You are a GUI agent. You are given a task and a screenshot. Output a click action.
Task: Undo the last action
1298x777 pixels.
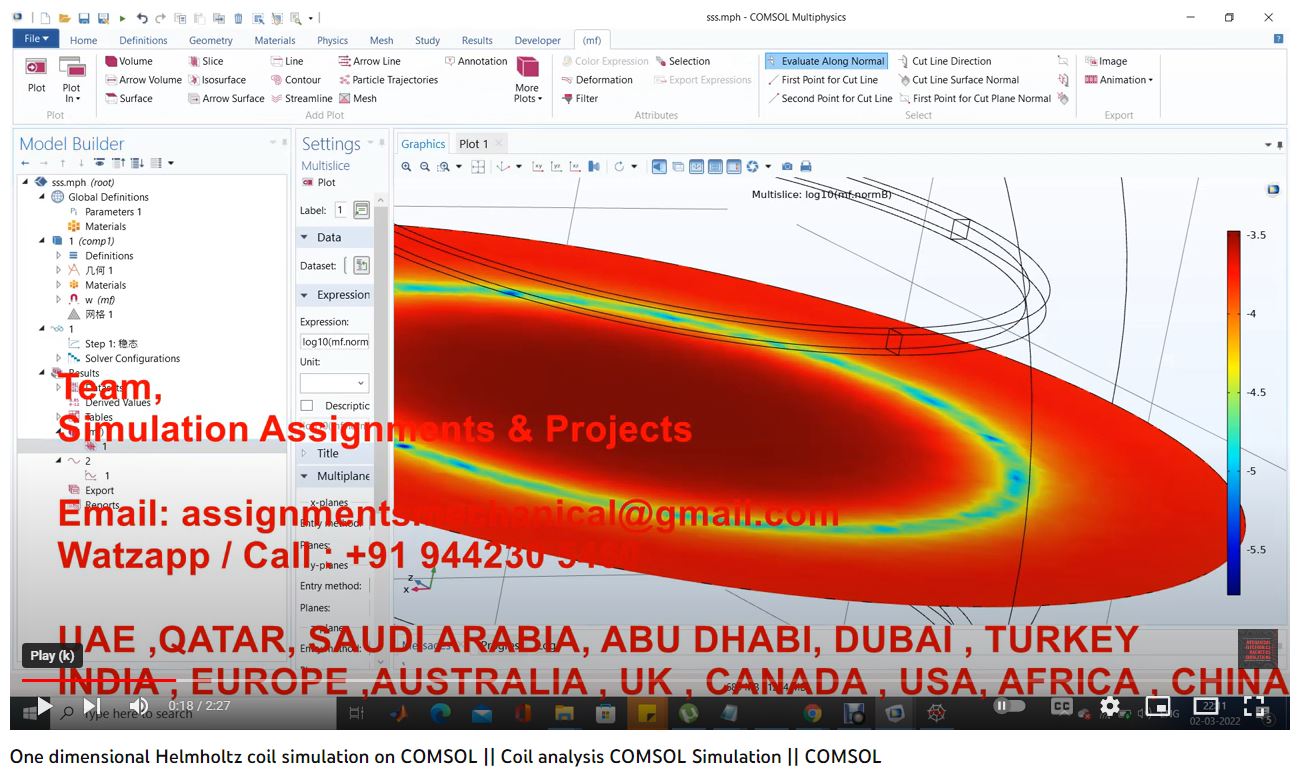coord(142,18)
